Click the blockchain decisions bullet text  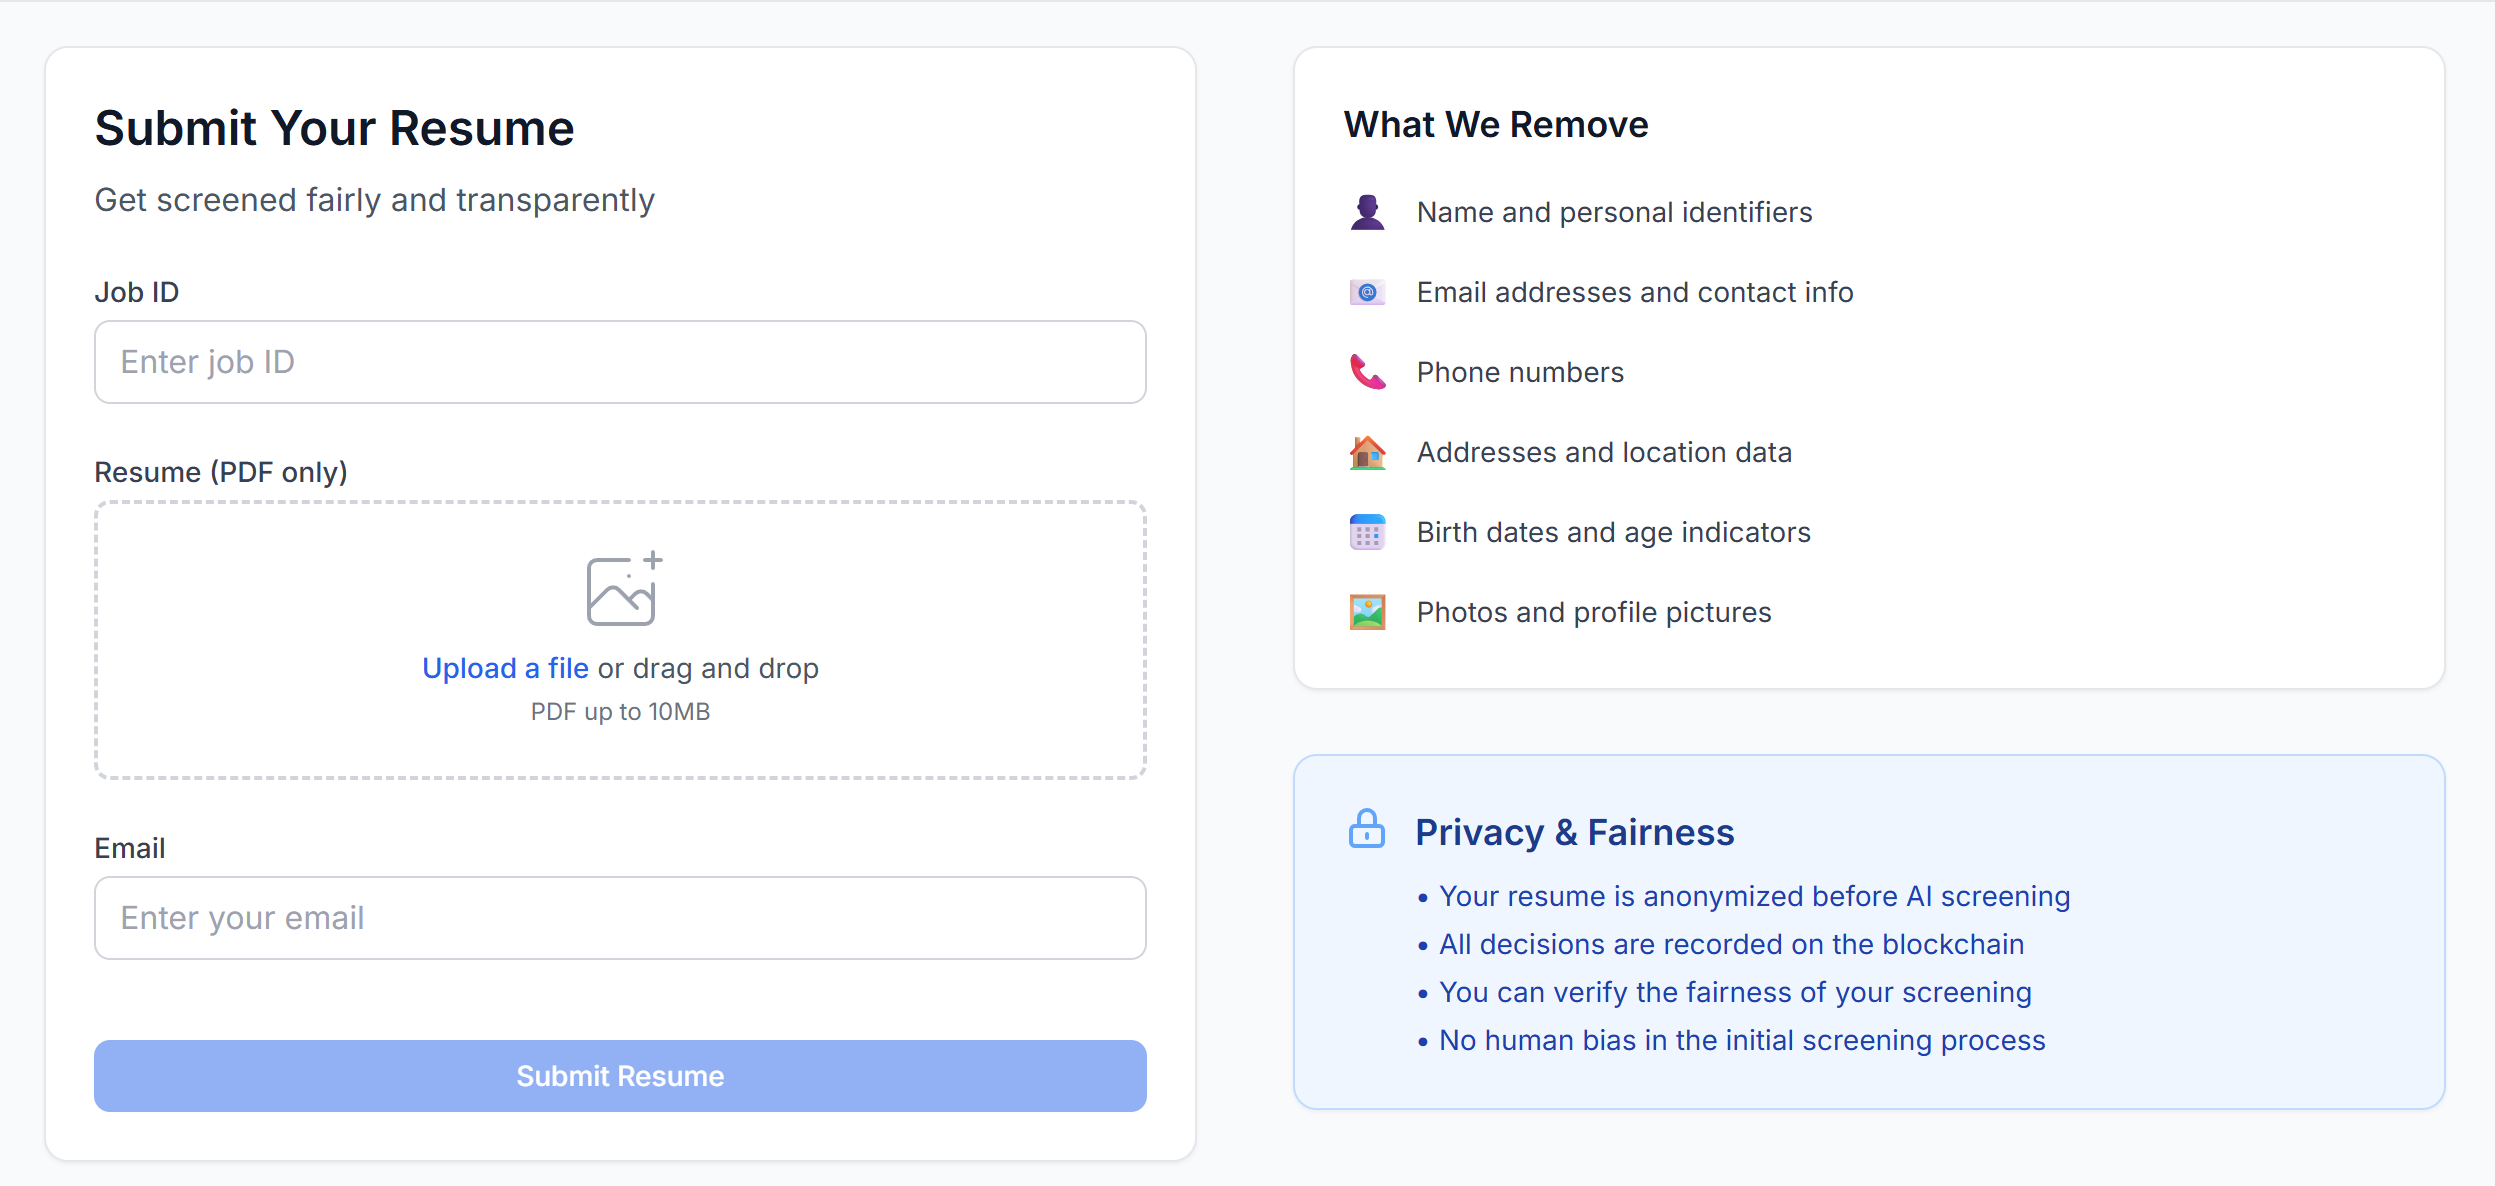(x=1731, y=944)
